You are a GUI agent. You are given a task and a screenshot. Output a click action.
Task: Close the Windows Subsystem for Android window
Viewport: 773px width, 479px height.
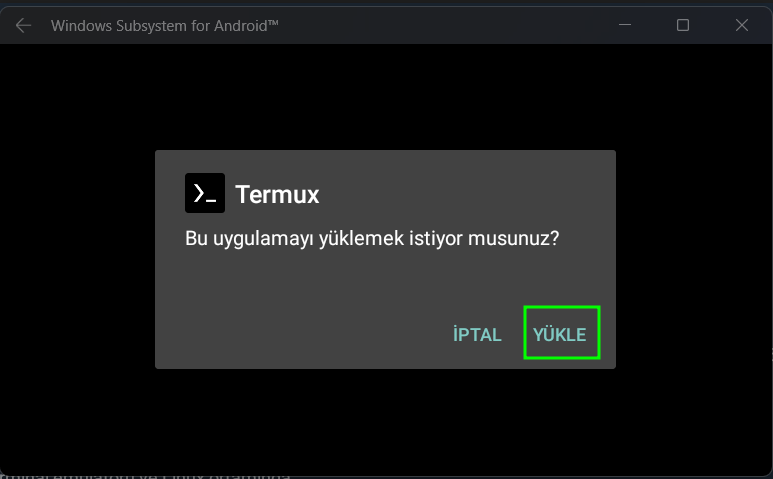coord(741,25)
